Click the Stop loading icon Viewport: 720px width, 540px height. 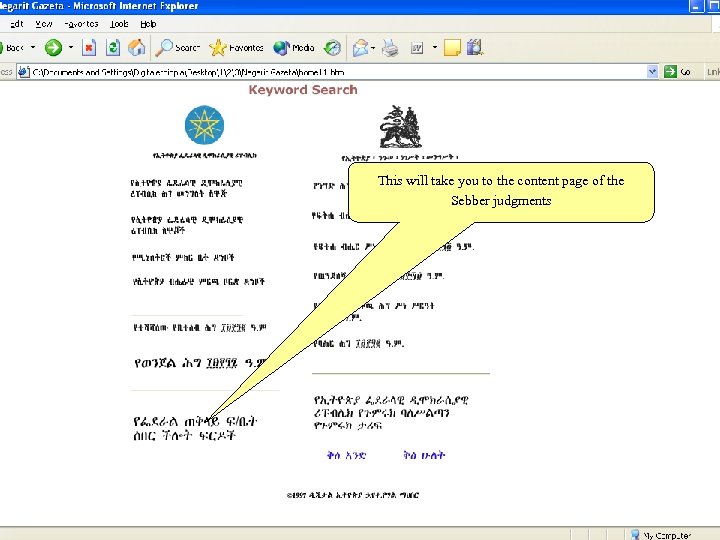click(89, 47)
